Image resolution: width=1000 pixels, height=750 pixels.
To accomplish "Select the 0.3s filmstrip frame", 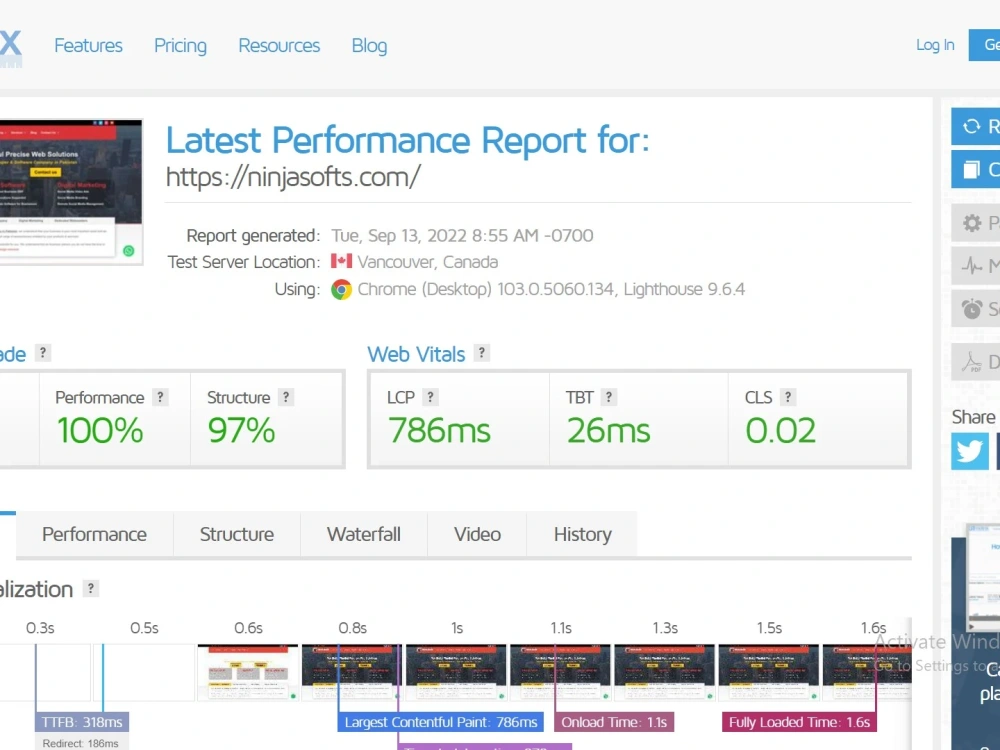I will pos(45,673).
